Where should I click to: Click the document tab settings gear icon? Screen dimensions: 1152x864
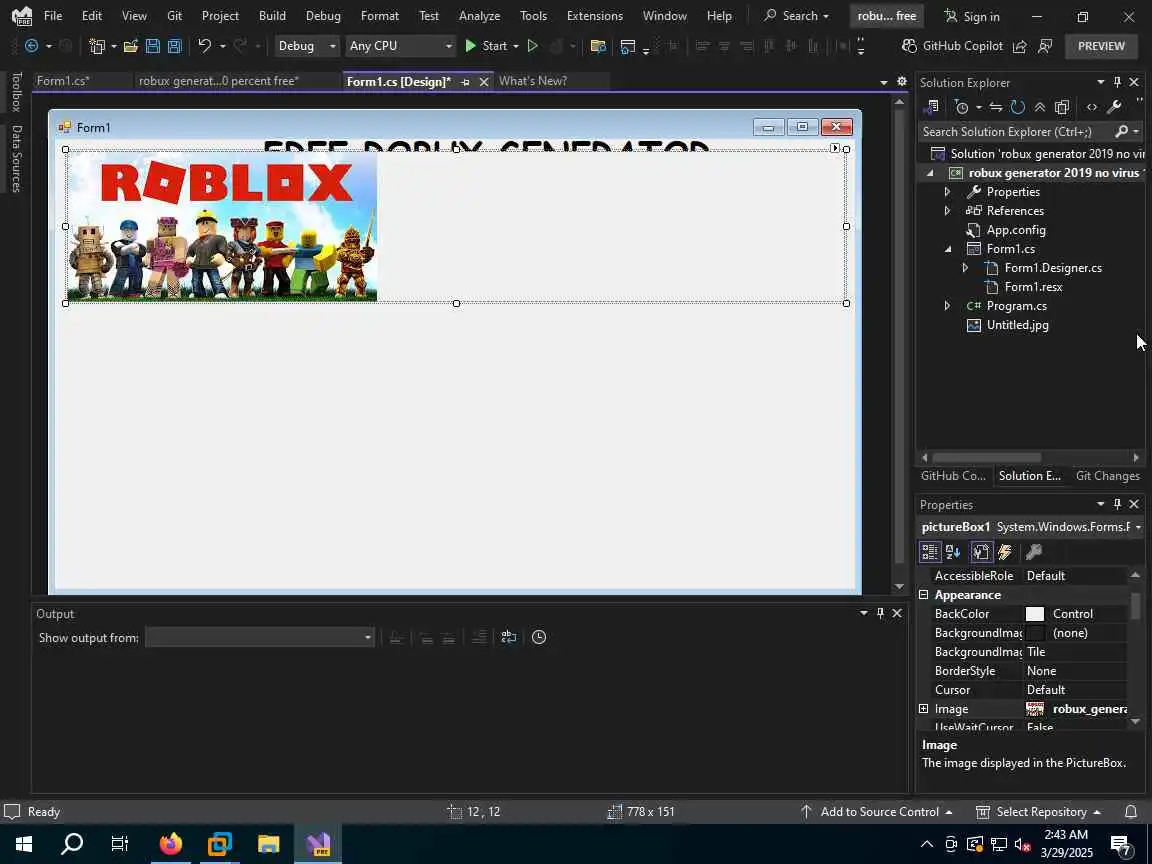(x=901, y=82)
